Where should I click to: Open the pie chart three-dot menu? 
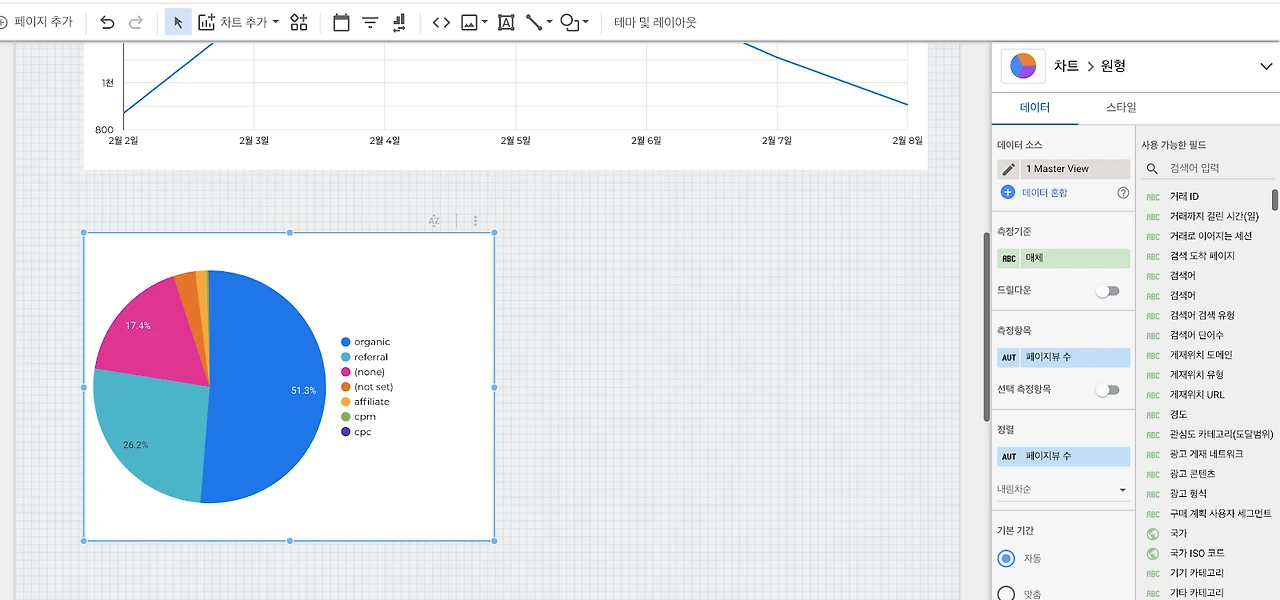[475, 221]
